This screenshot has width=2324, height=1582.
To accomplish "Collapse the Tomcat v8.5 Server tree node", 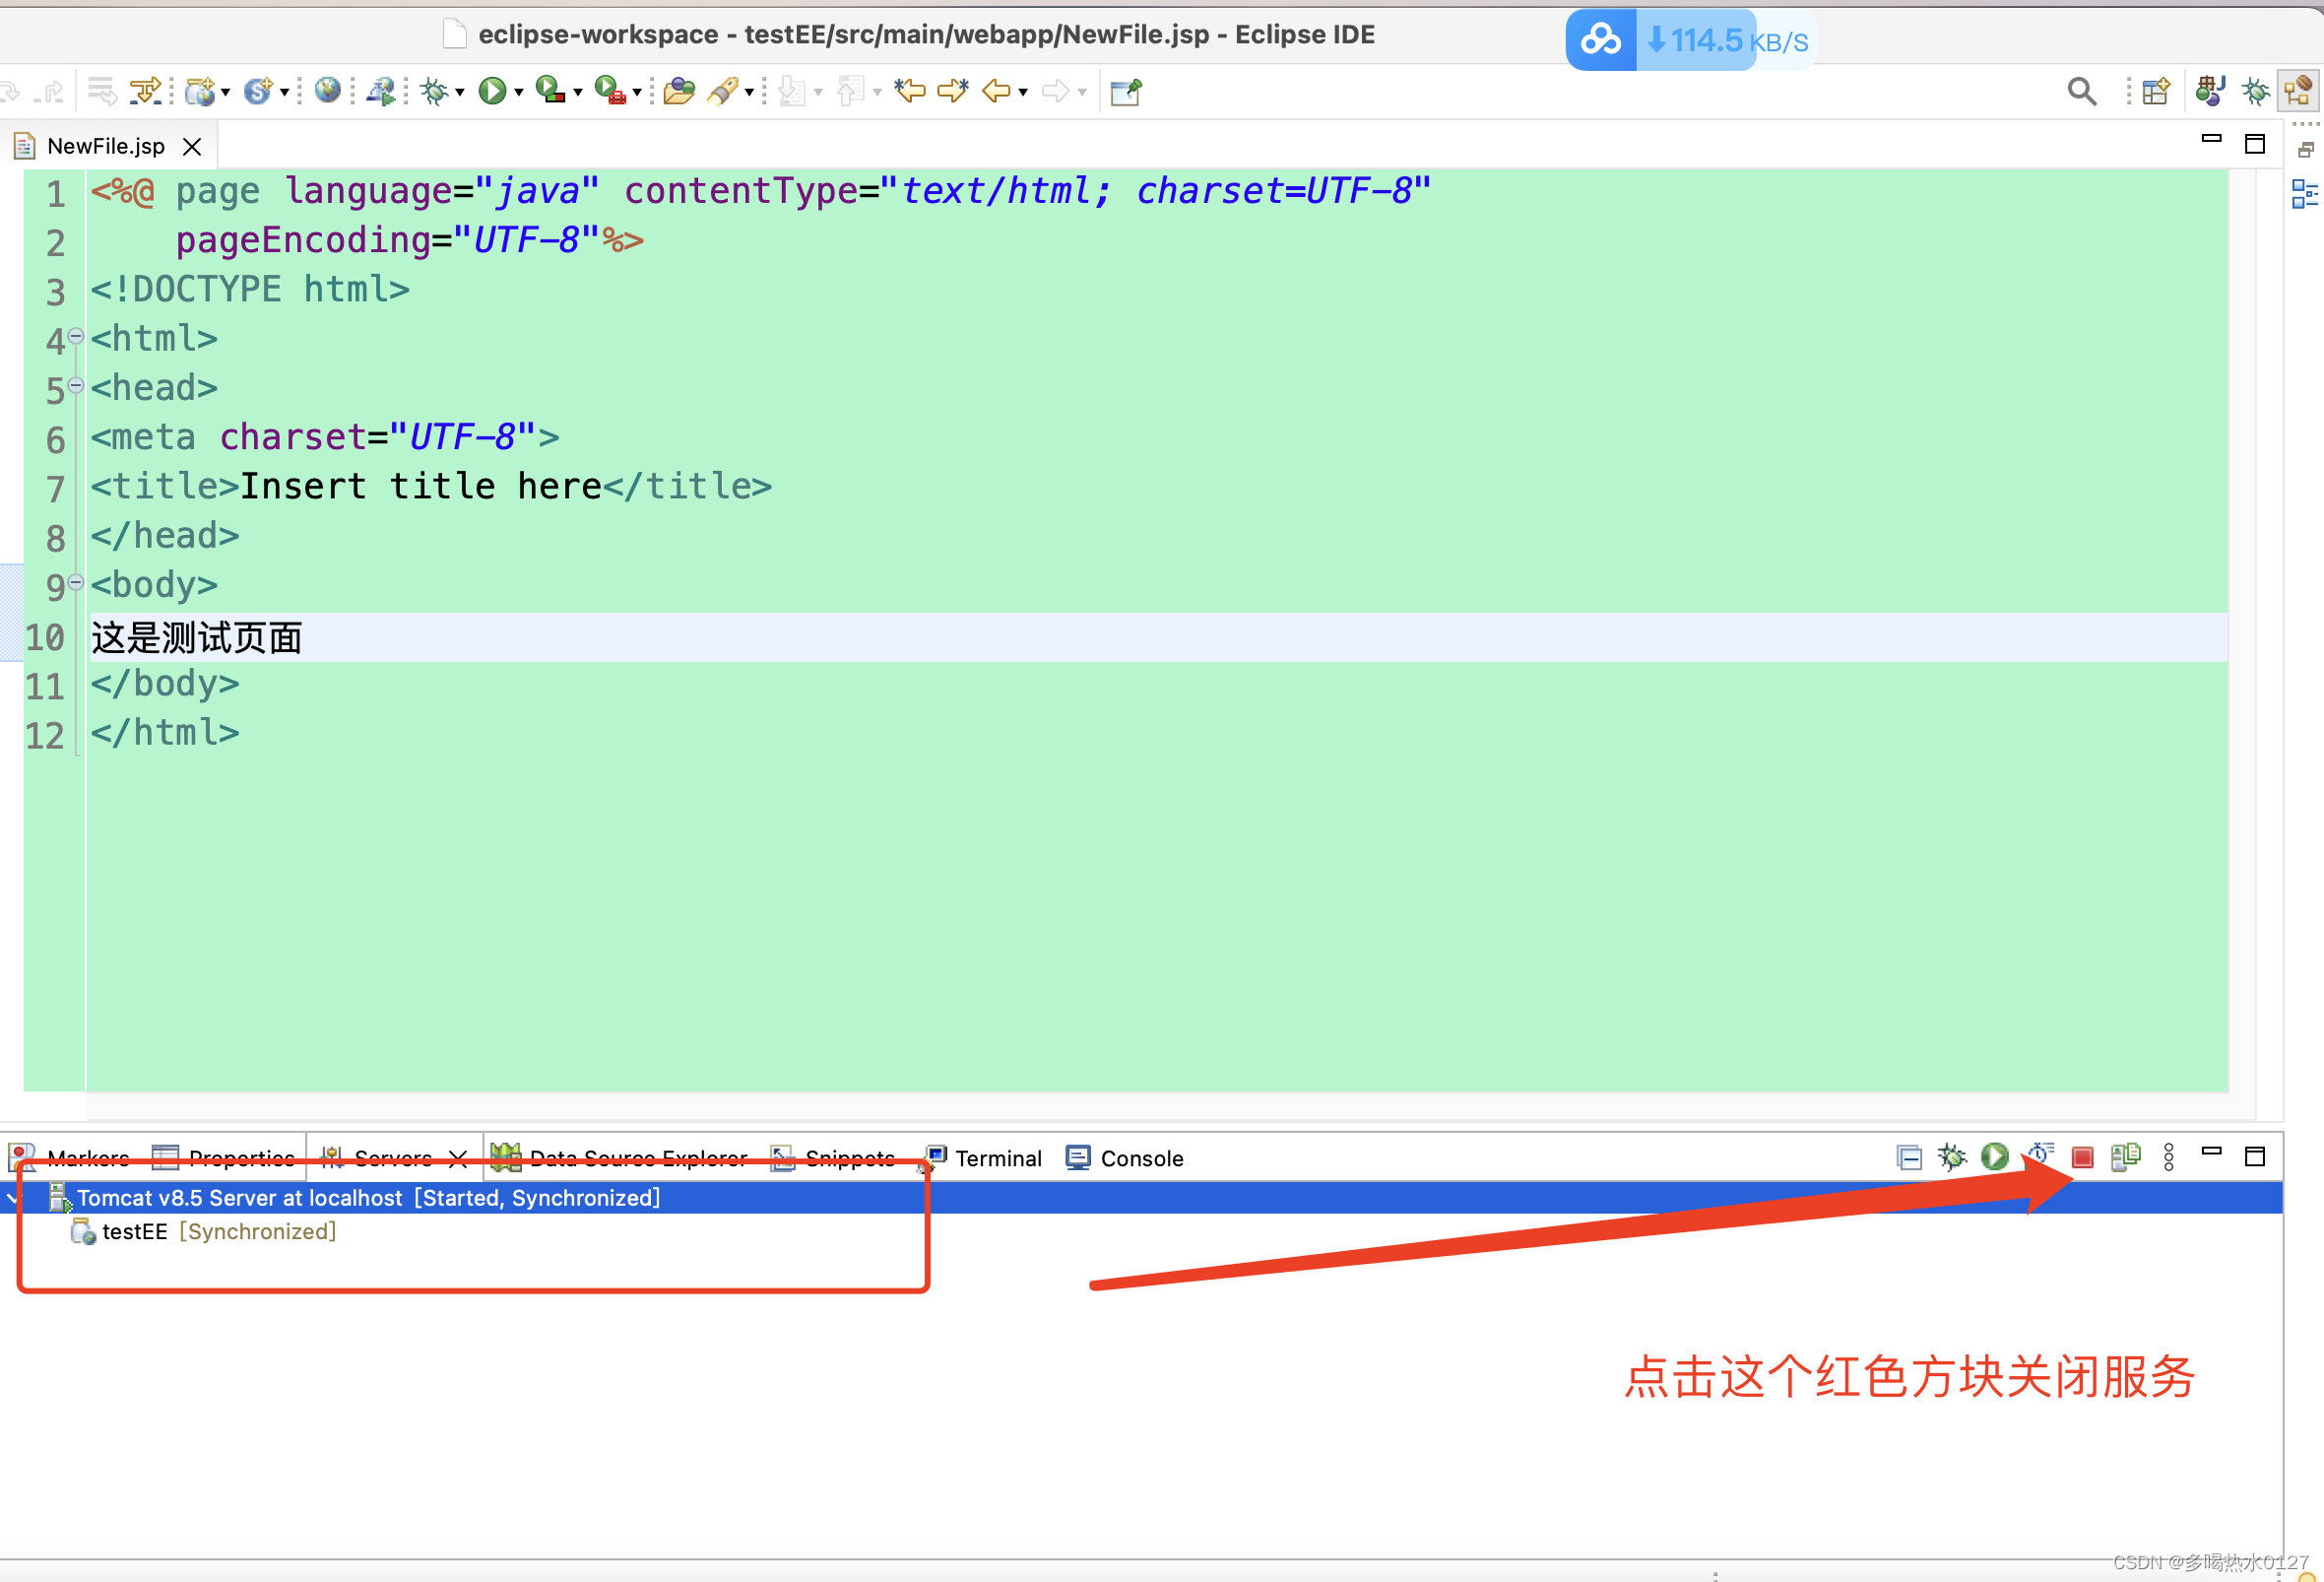I will pos(12,1197).
